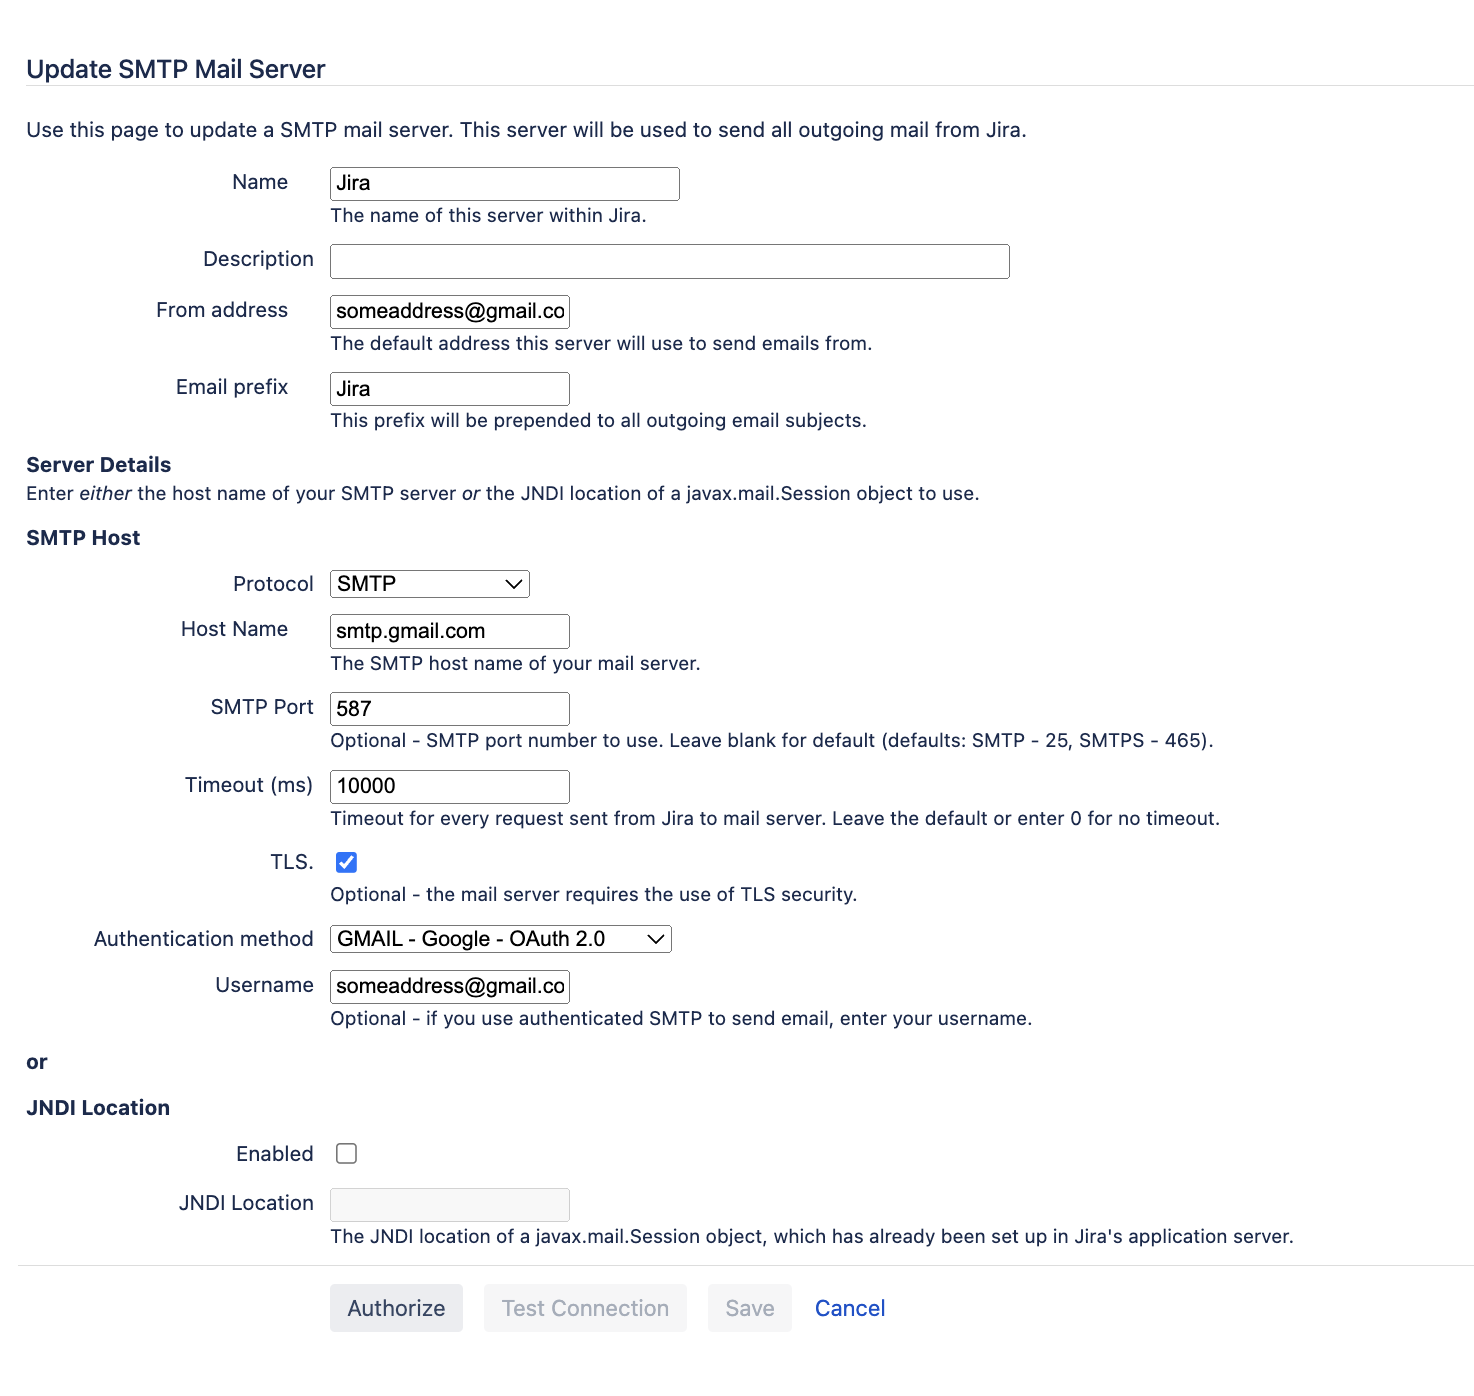This screenshot has height=1396, width=1474.
Task: Toggle the TLS checkbox
Action: tap(346, 862)
